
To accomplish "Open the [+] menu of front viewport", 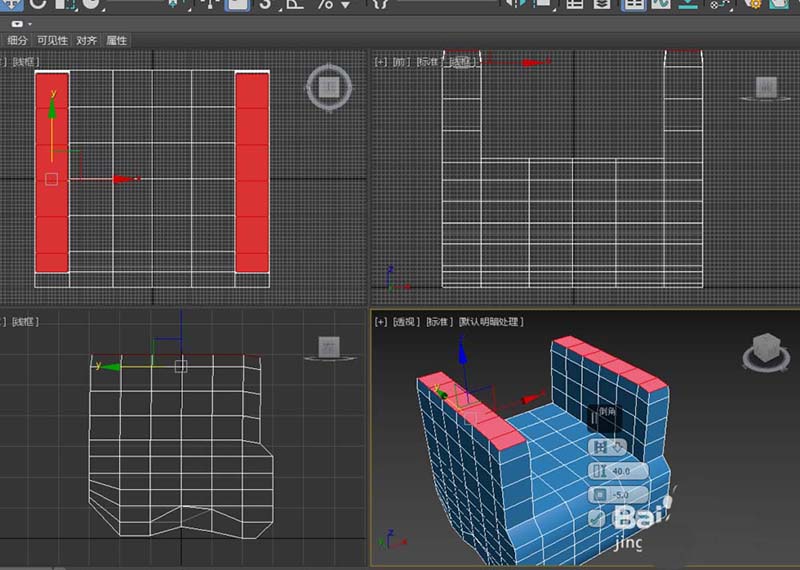I will click(x=381, y=62).
